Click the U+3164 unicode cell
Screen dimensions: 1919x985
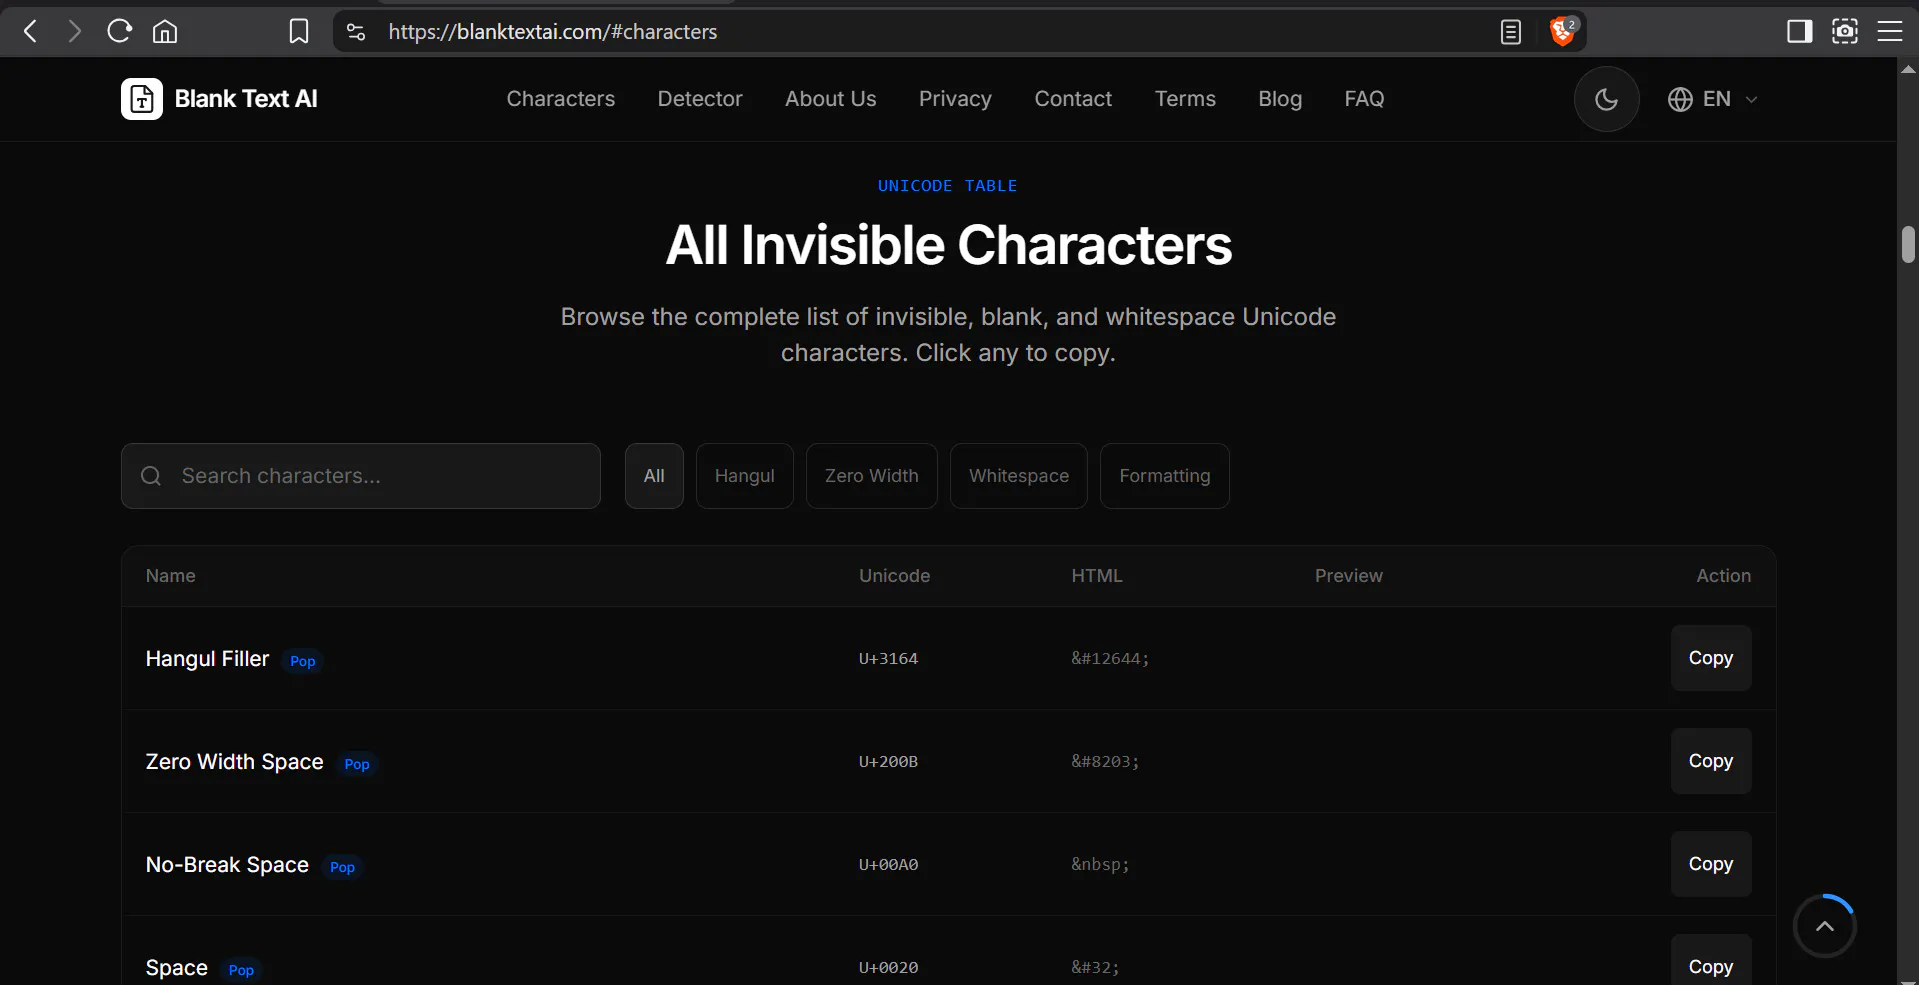pos(888,658)
